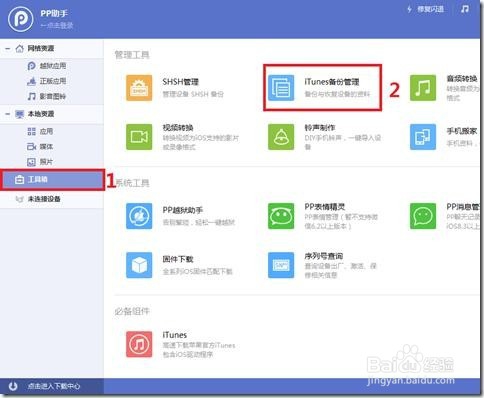Click SHSH管理 title text

coord(180,82)
